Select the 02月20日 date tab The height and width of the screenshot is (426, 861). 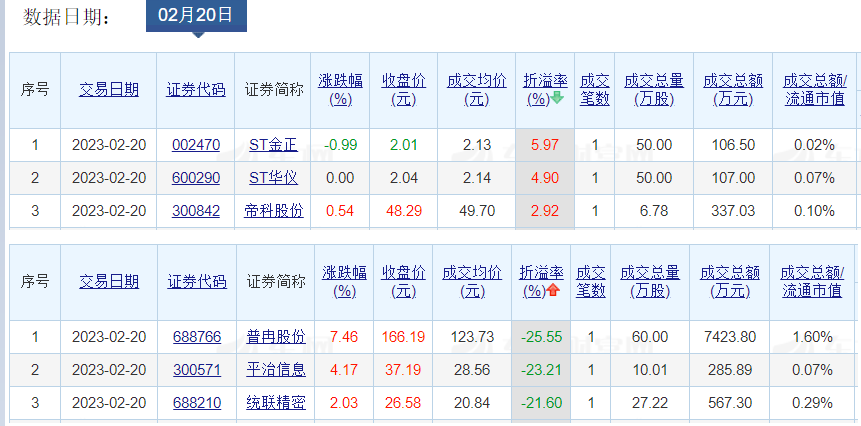196,15
